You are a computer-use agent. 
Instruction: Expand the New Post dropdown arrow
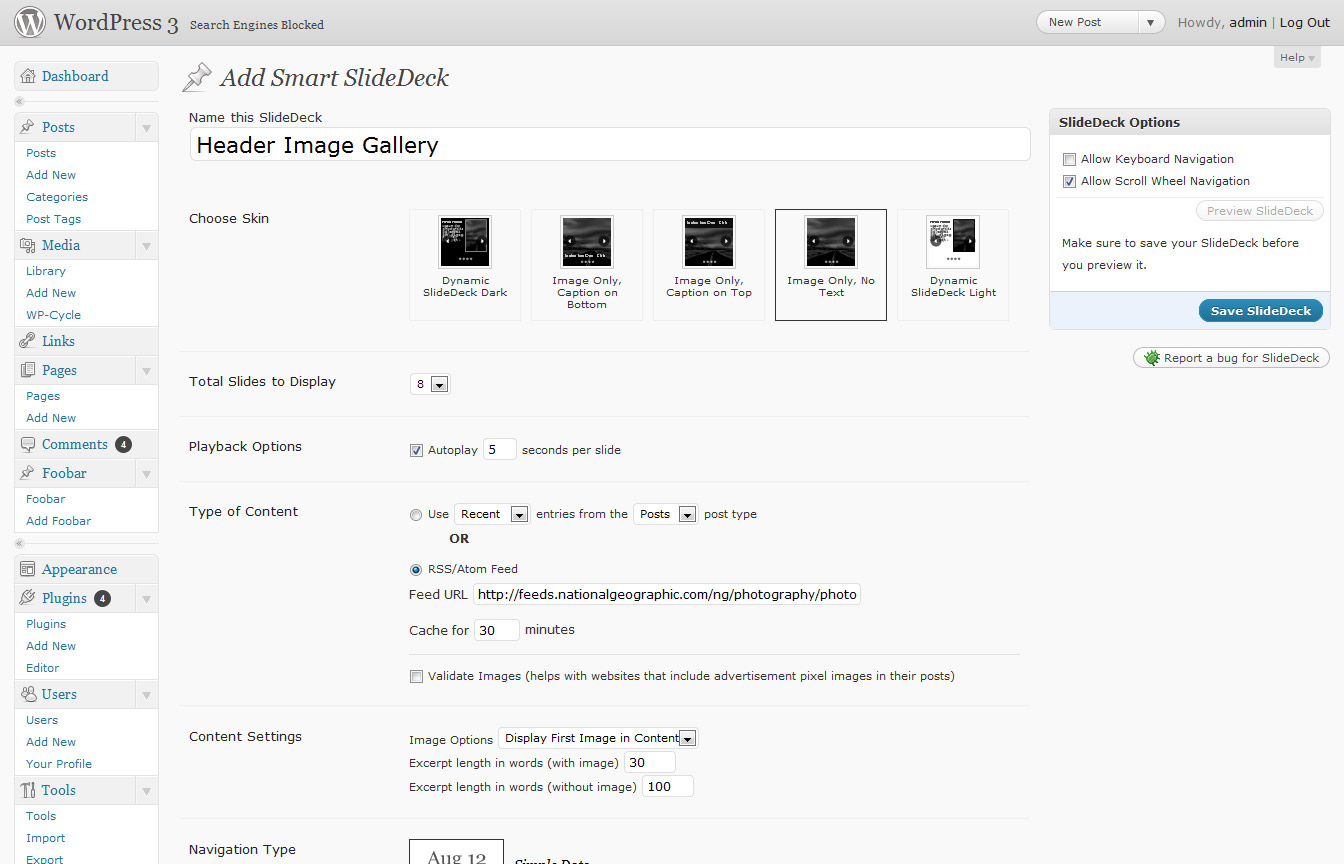[x=1151, y=22]
